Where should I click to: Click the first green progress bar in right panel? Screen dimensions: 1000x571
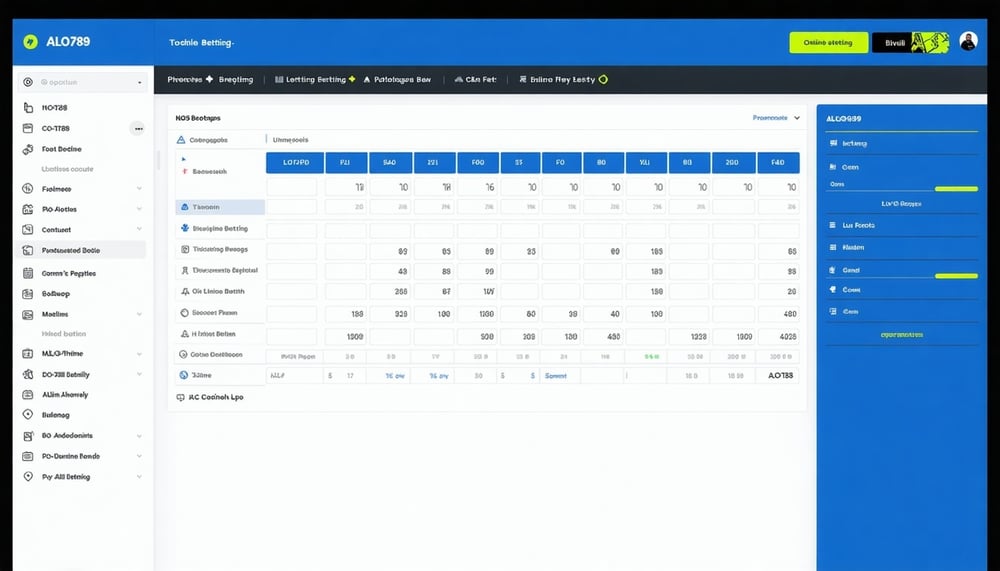[x=955, y=188]
